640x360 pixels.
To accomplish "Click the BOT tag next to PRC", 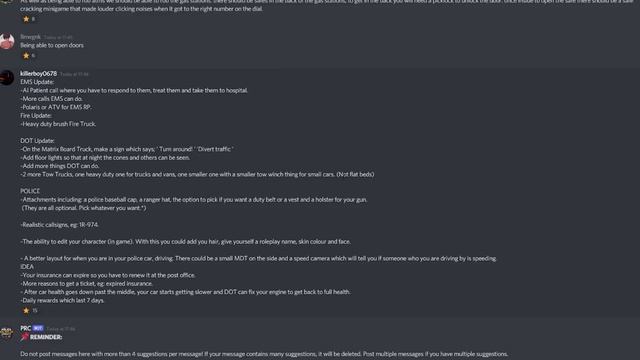I will [x=38, y=328].
